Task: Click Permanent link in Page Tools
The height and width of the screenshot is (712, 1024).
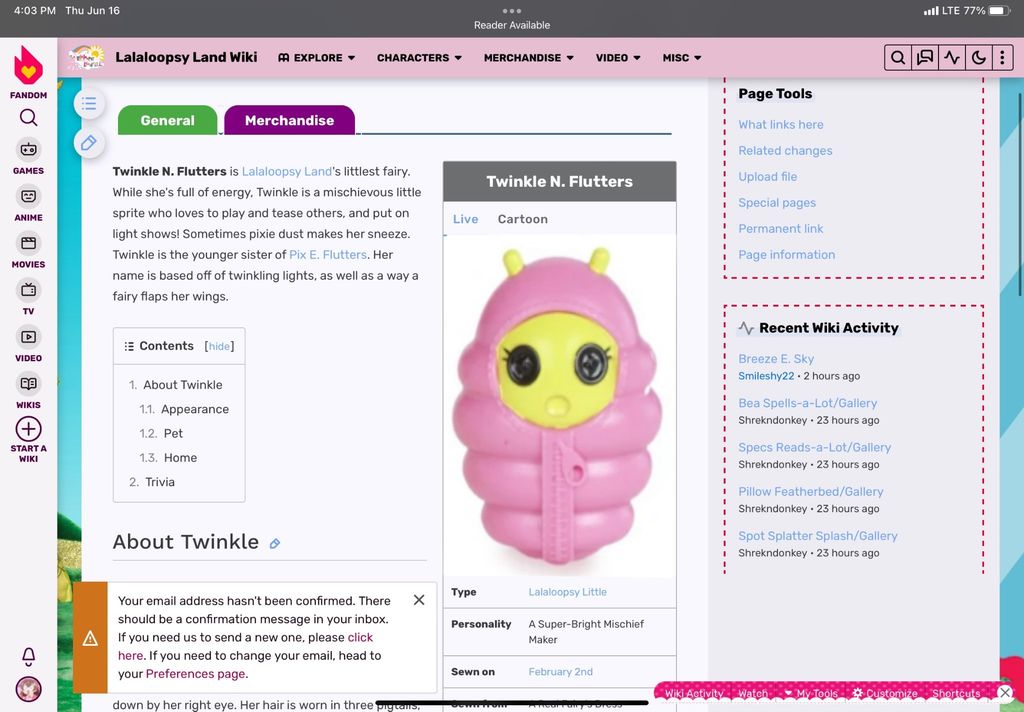Action: pos(780,229)
